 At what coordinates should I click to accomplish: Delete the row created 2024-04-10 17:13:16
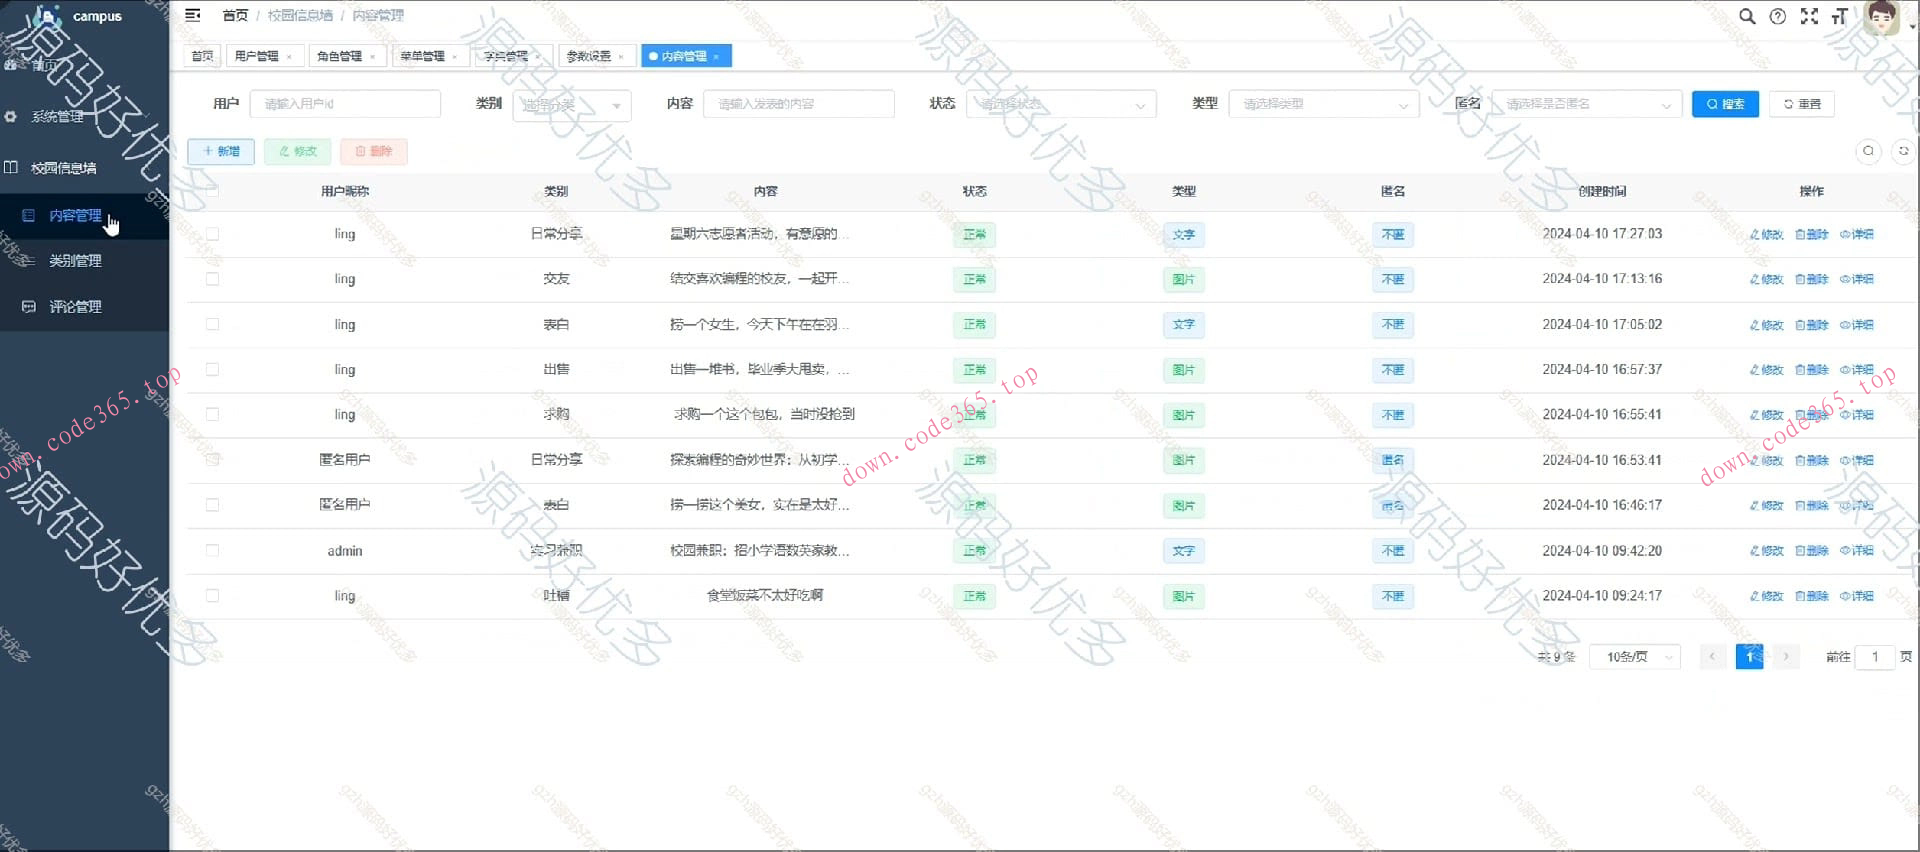(x=1812, y=279)
